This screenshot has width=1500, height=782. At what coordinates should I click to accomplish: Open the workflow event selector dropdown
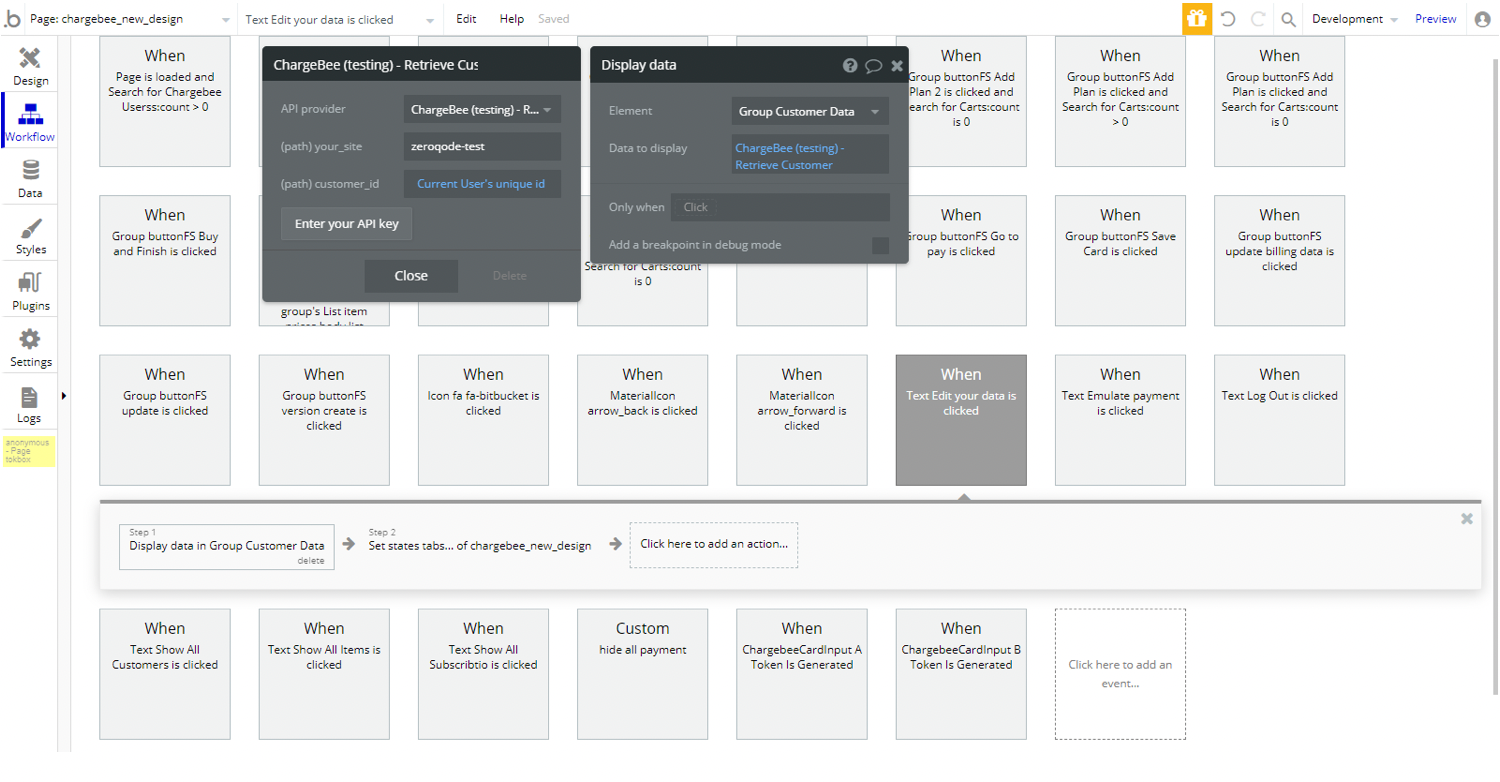pyautogui.click(x=340, y=19)
